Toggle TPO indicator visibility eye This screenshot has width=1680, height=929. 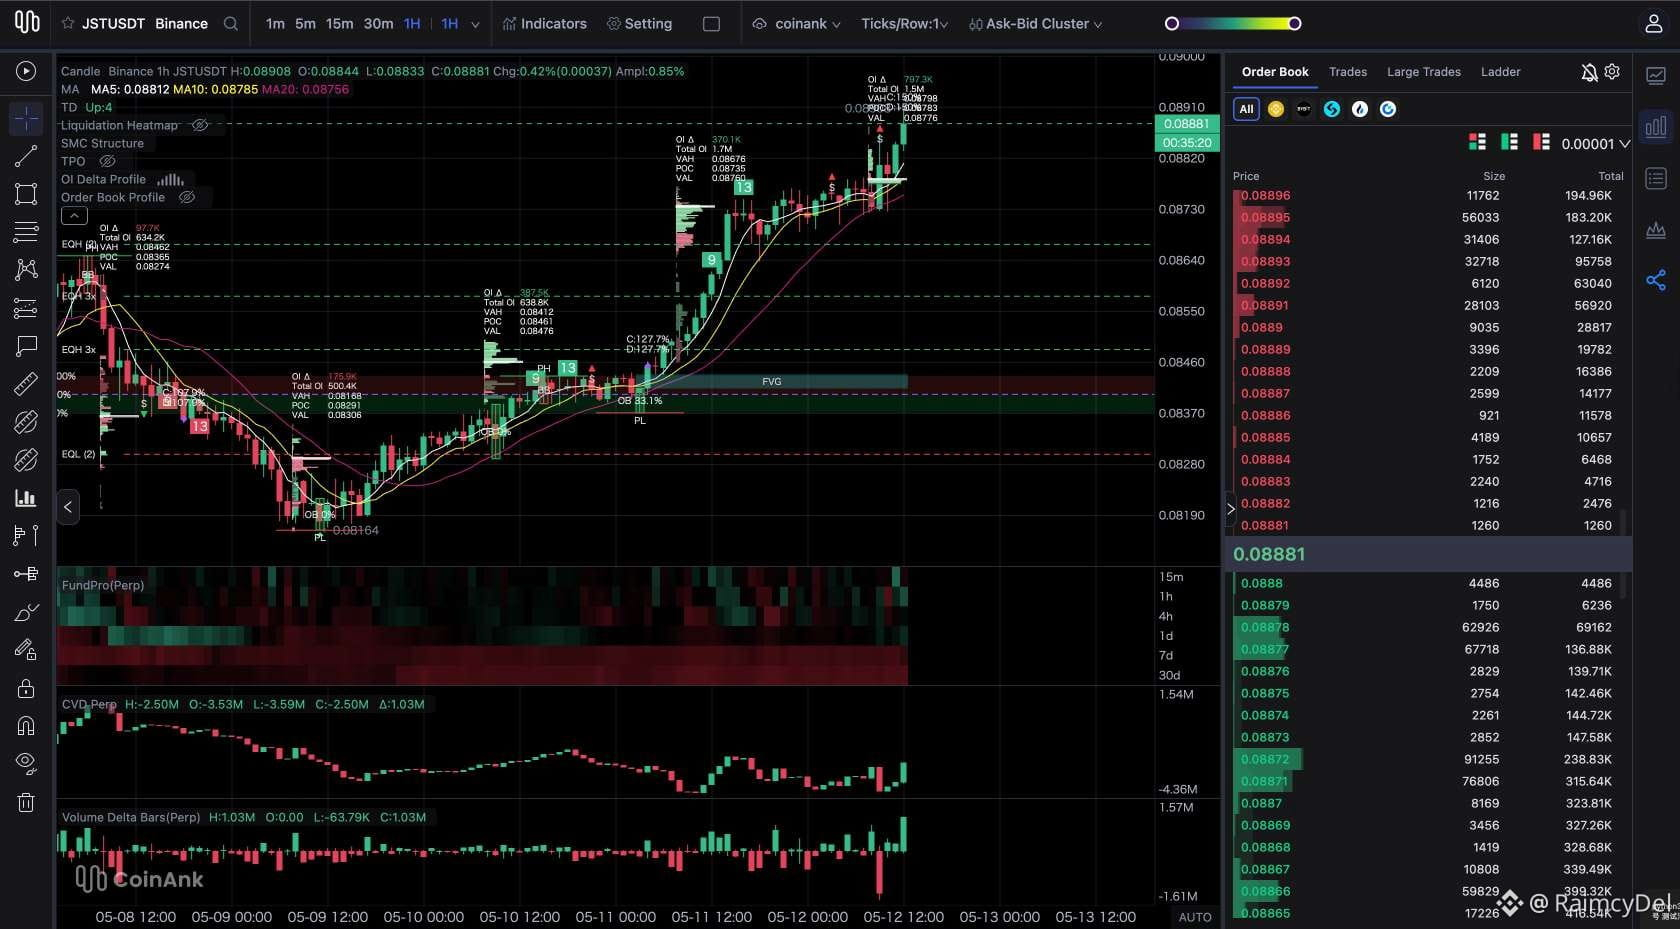coord(108,161)
